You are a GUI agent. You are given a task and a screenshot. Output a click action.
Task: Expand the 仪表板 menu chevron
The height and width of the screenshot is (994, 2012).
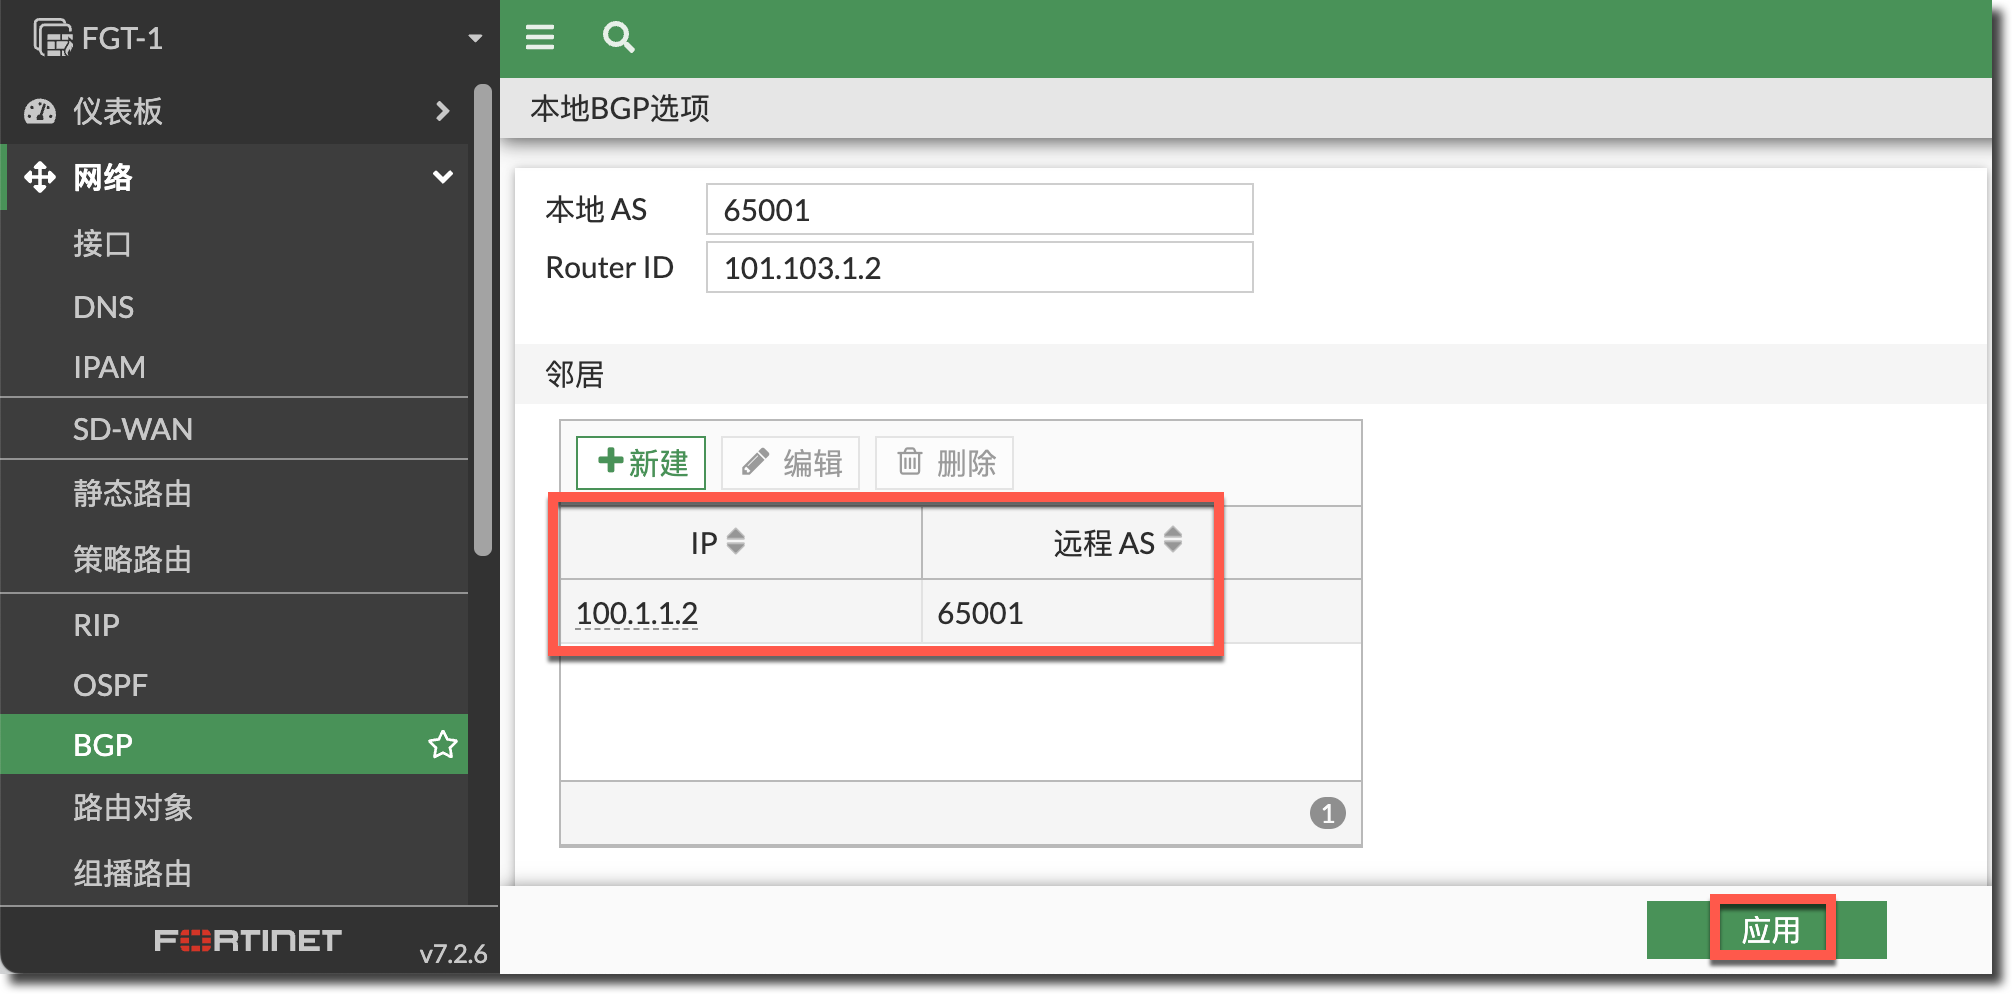coord(442,111)
